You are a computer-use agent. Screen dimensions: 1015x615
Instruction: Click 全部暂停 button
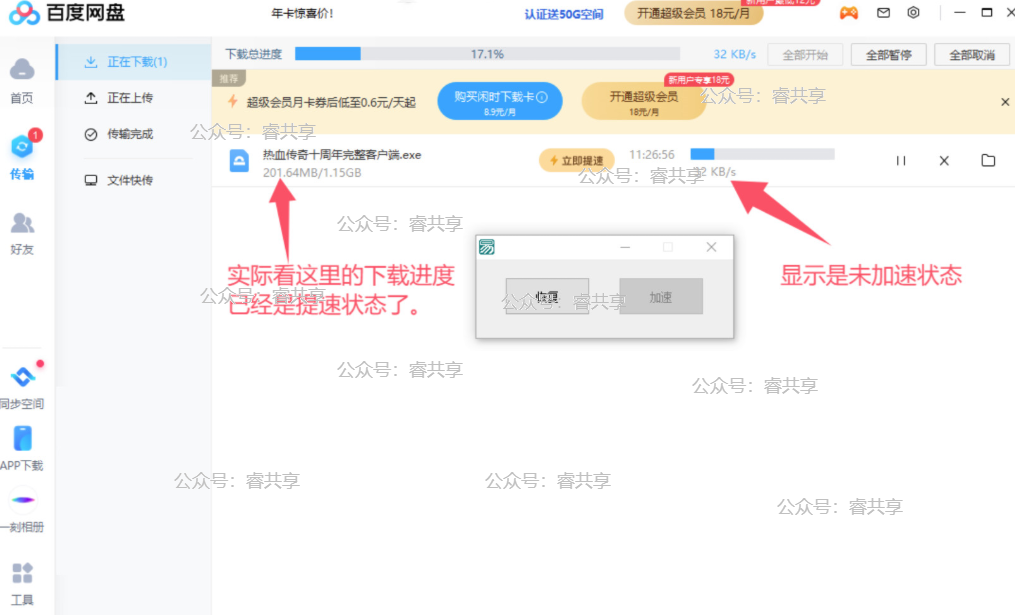point(888,55)
